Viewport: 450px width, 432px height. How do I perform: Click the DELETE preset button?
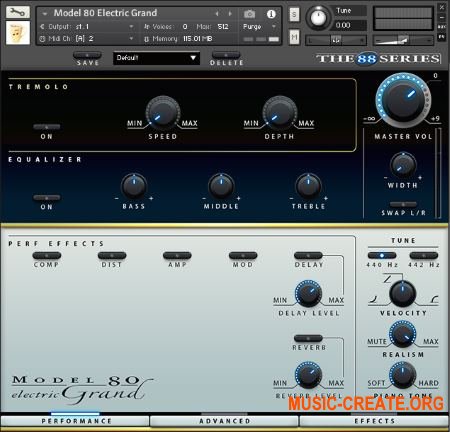tap(226, 55)
